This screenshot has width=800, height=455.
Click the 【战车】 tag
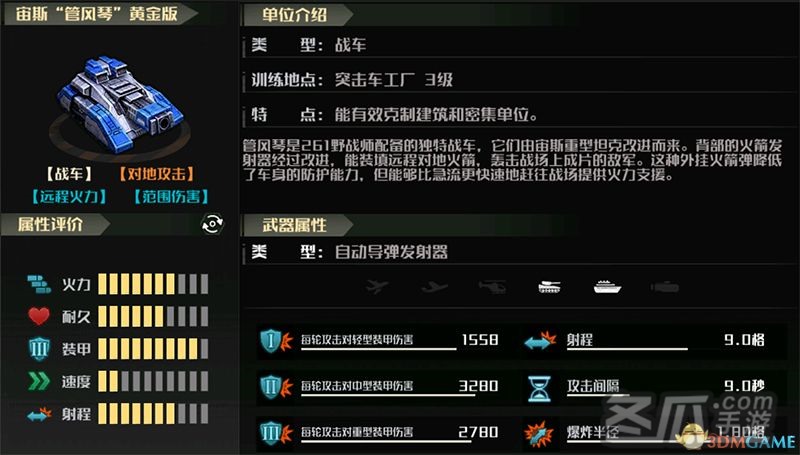[69, 174]
